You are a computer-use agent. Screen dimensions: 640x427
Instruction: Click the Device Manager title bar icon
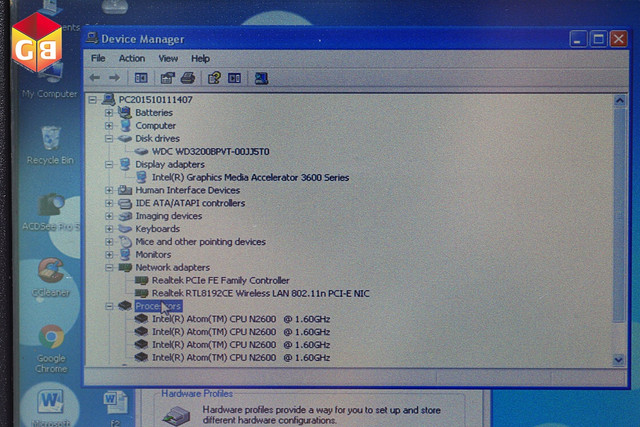92,38
